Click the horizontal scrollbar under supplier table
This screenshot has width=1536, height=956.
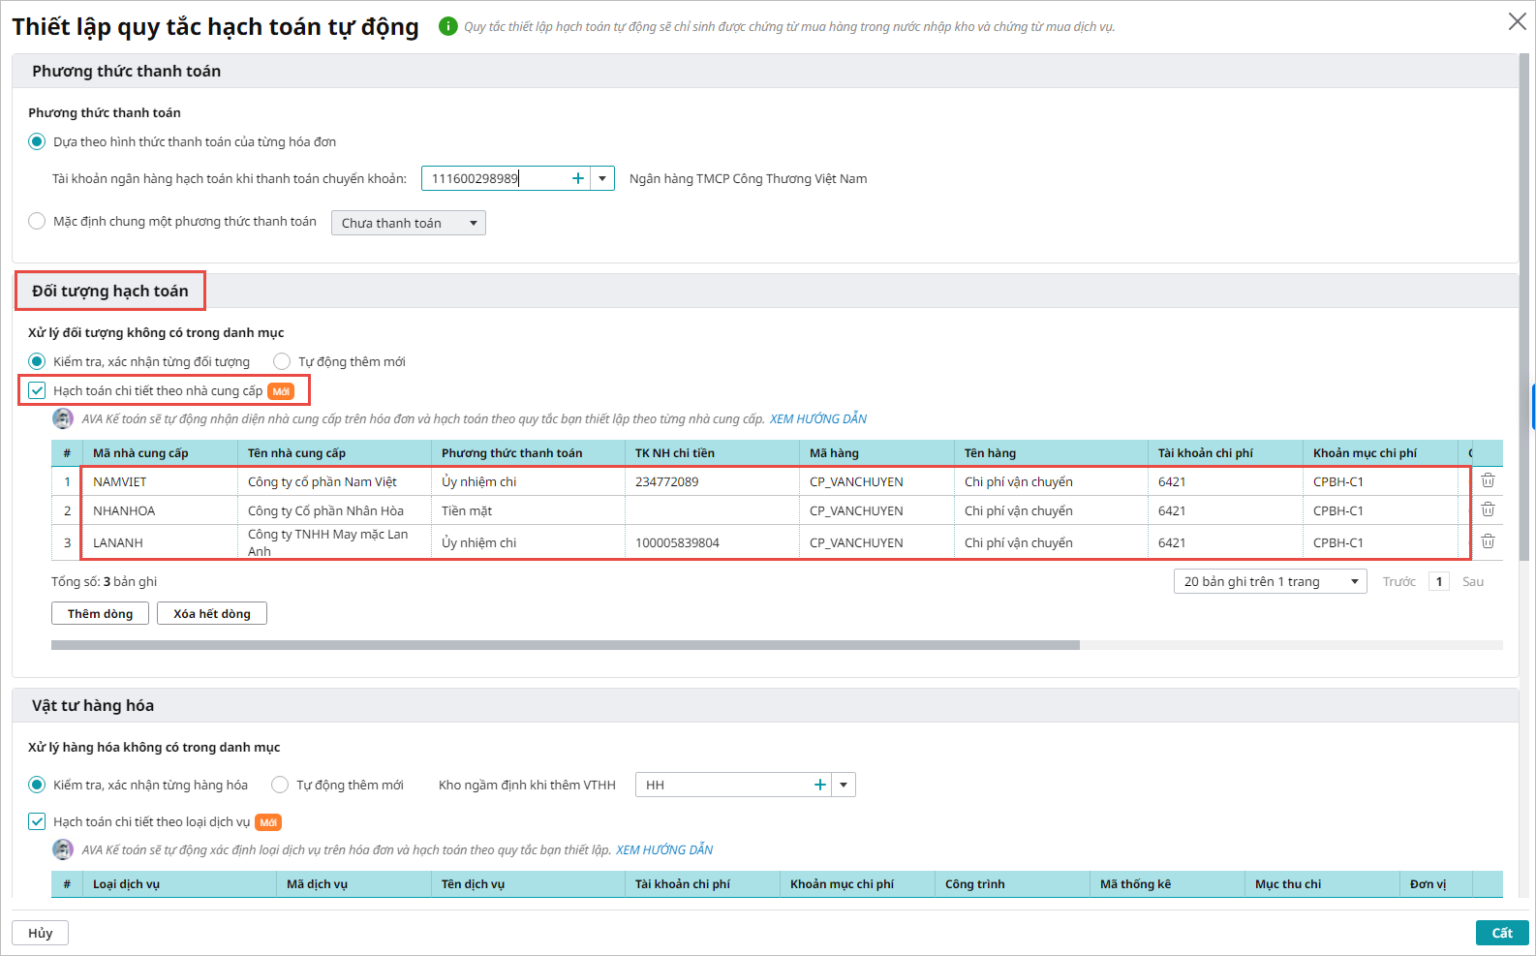565,645
